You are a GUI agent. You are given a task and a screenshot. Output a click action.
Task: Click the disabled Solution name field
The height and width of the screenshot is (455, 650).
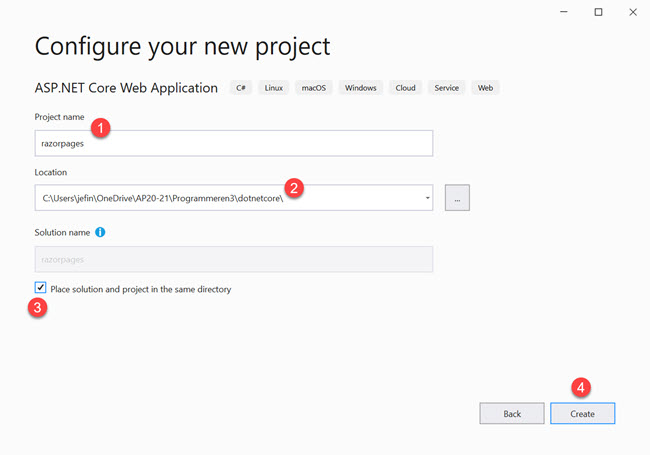234,259
